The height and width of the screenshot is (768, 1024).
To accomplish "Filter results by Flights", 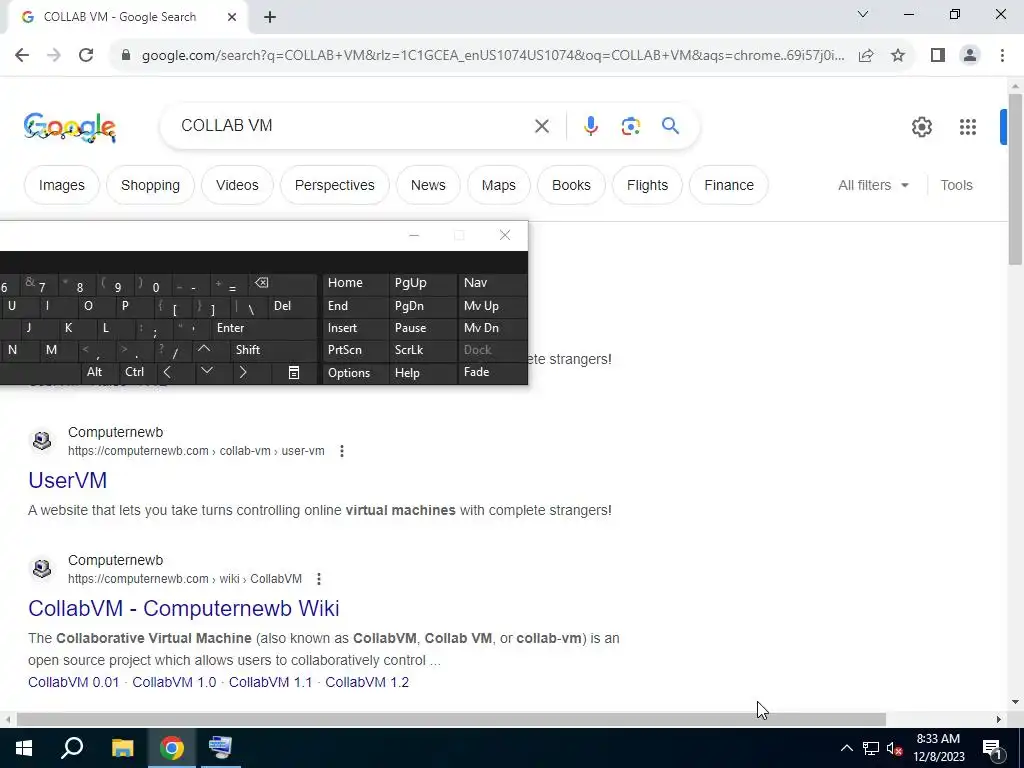I will click(647, 185).
